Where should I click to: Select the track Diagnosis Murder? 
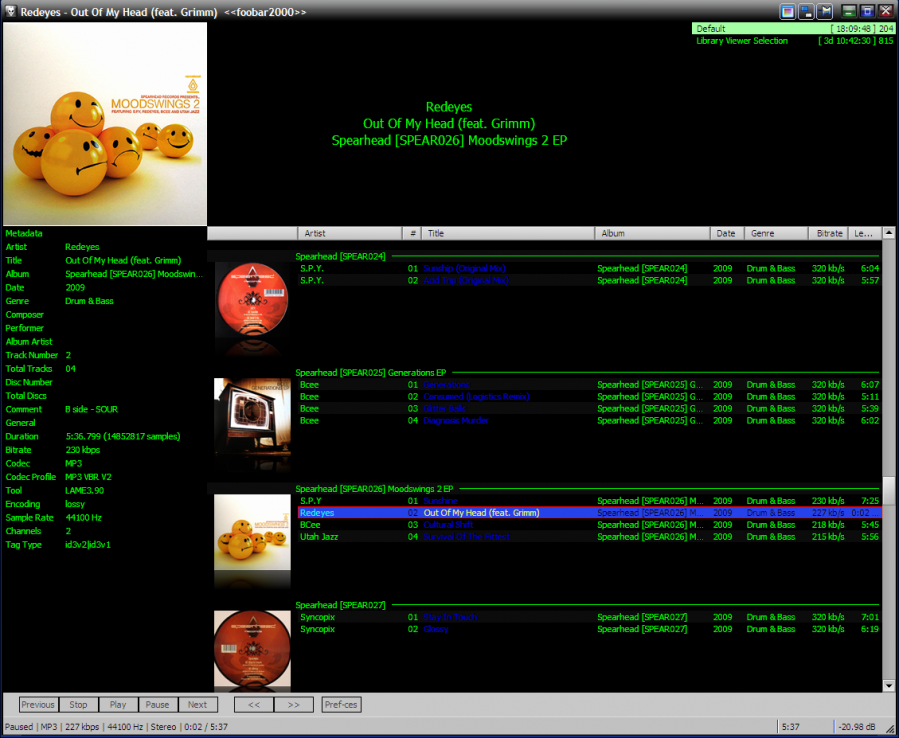click(589, 421)
